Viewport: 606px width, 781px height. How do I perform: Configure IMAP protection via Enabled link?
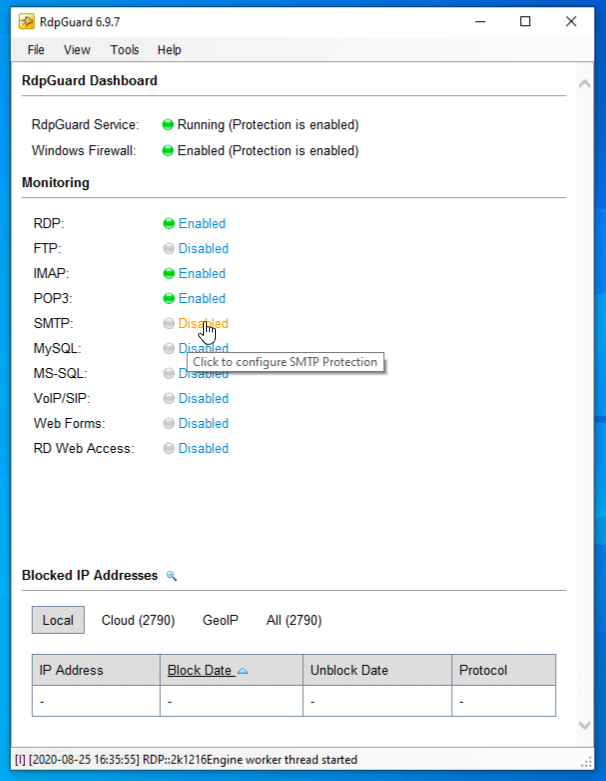[x=202, y=274]
